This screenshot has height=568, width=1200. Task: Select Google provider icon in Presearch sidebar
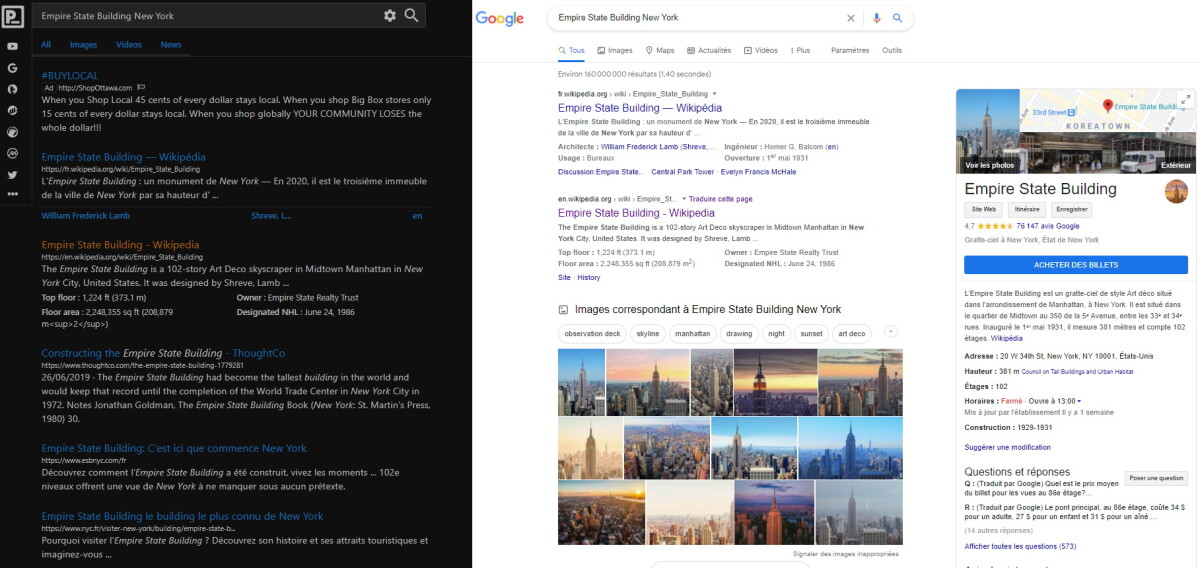coord(12,67)
